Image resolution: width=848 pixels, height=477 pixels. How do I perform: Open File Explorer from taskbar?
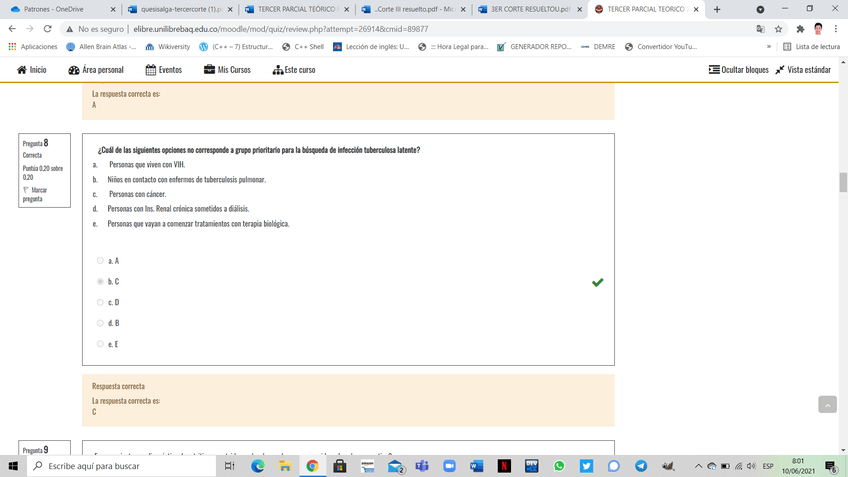click(x=285, y=466)
